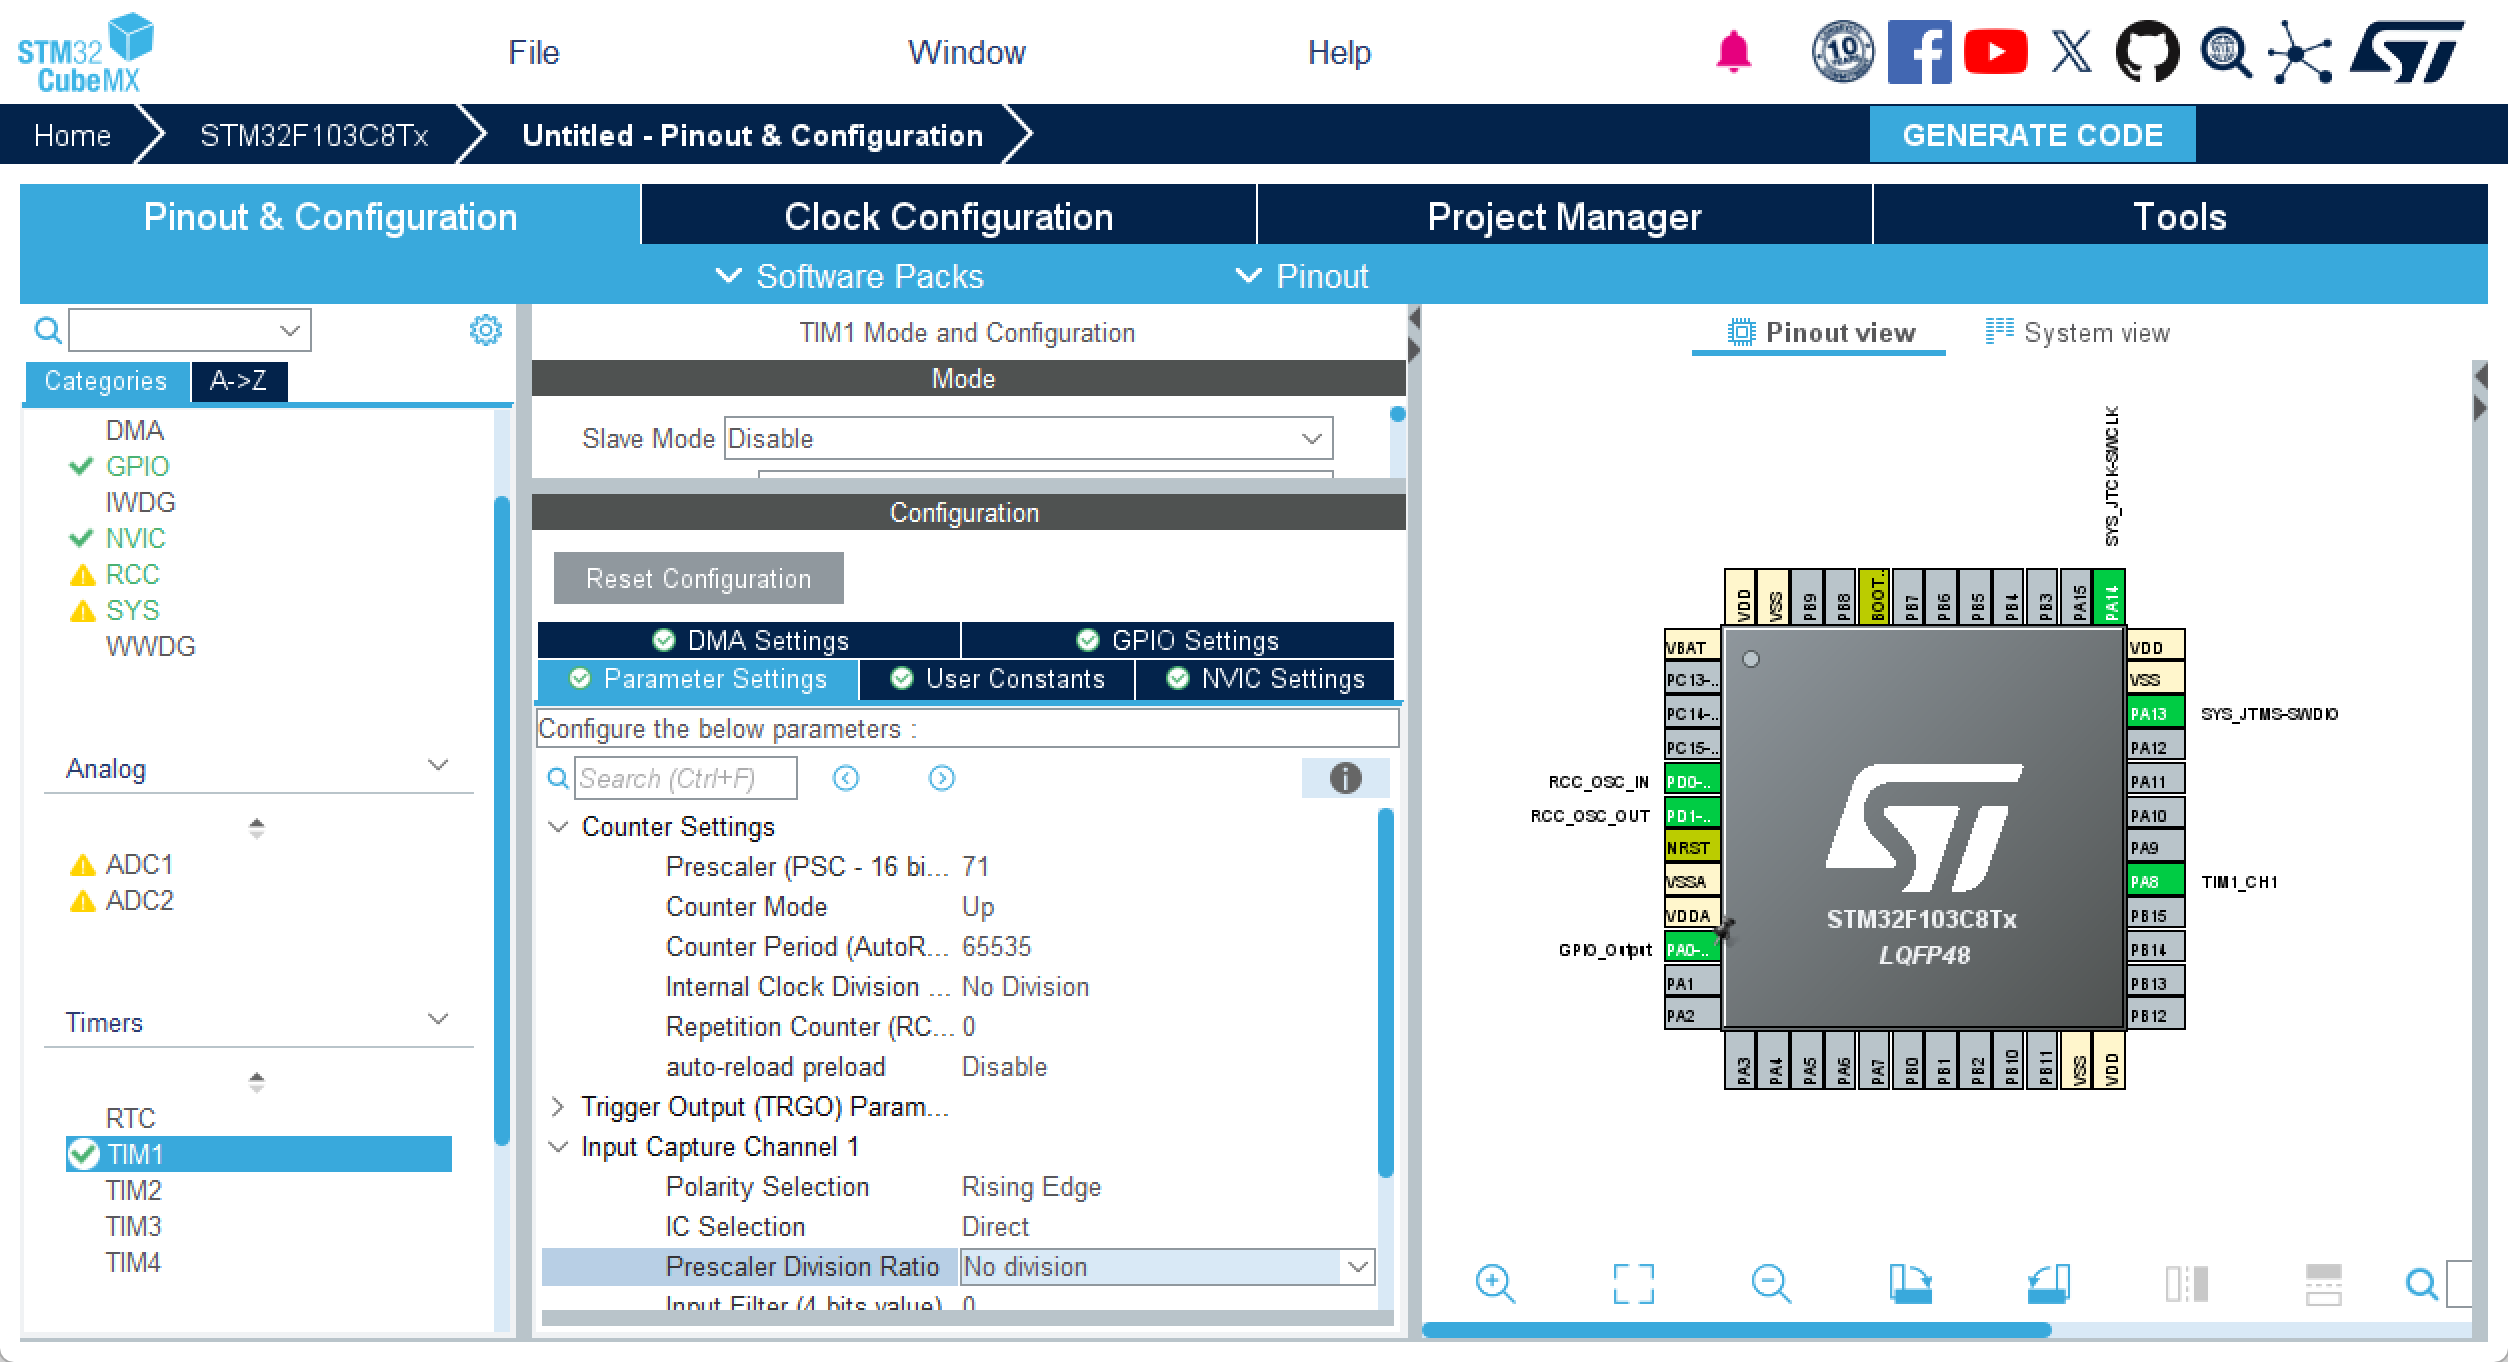Click the pin search magnifier icon
Image resolution: width=2508 pixels, height=1362 pixels.
tap(2421, 1284)
